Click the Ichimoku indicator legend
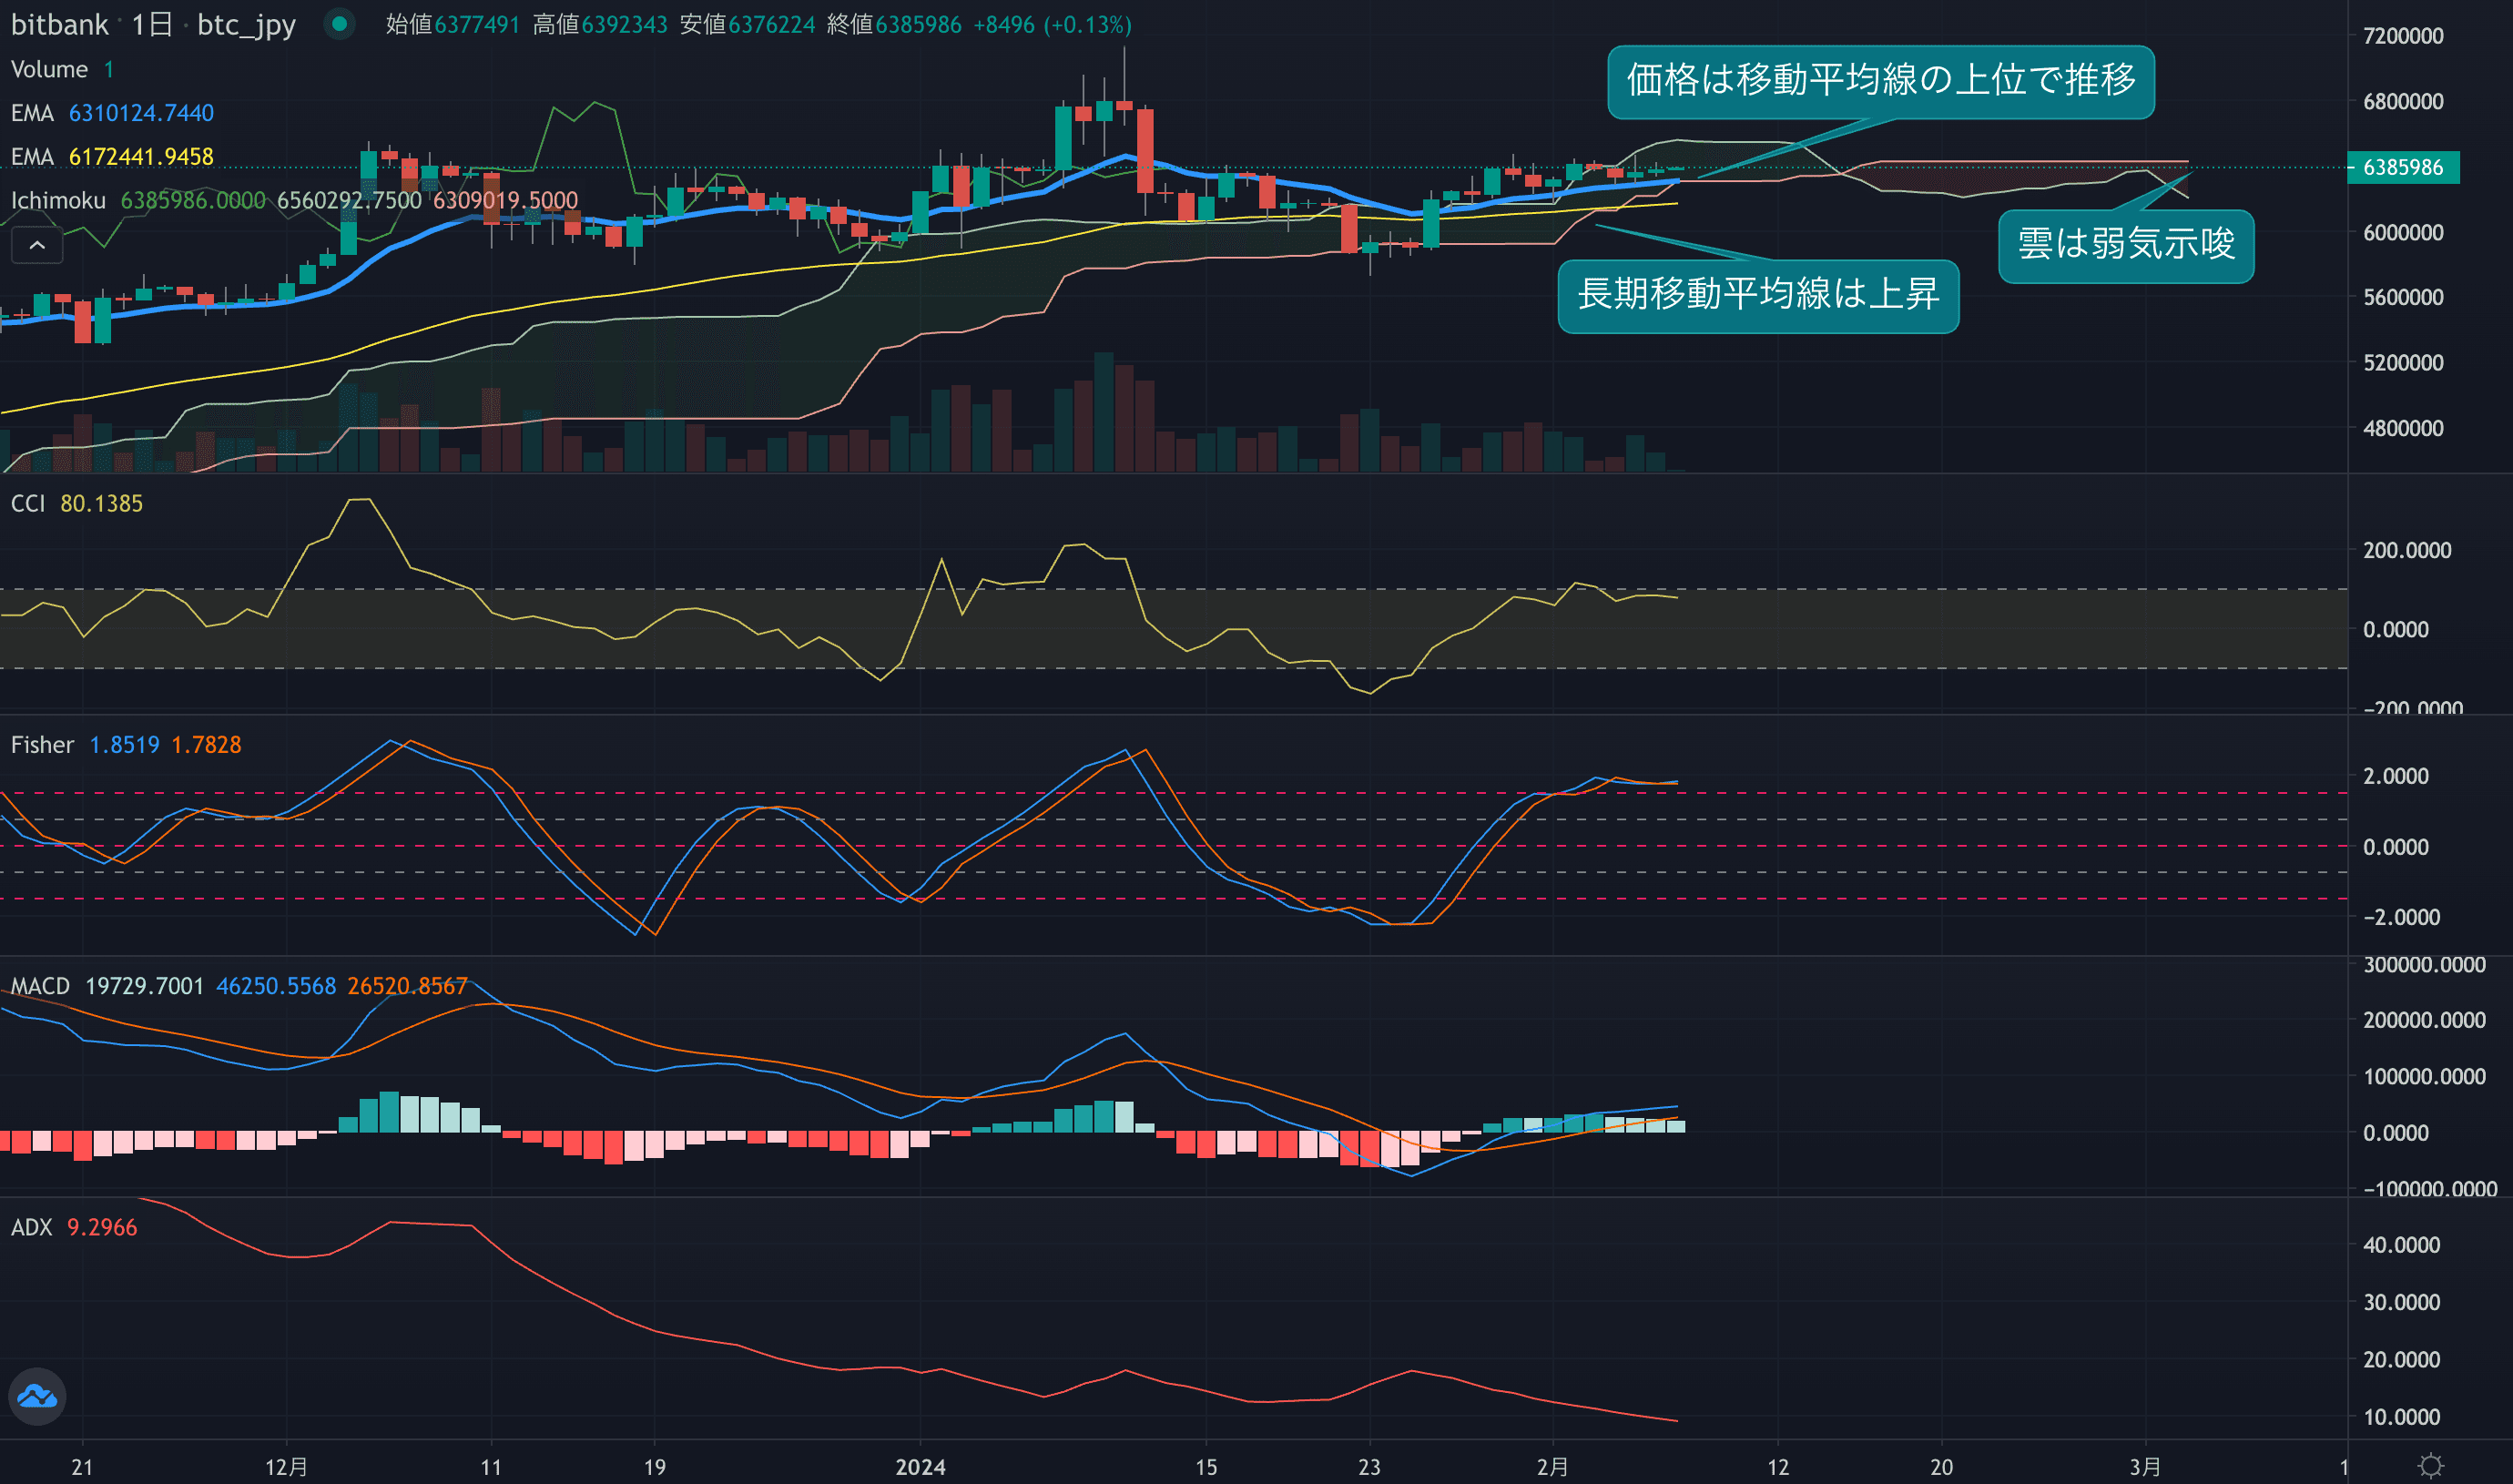Image resolution: width=2513 pixels, height=1484 pixels. pos(58,200)
